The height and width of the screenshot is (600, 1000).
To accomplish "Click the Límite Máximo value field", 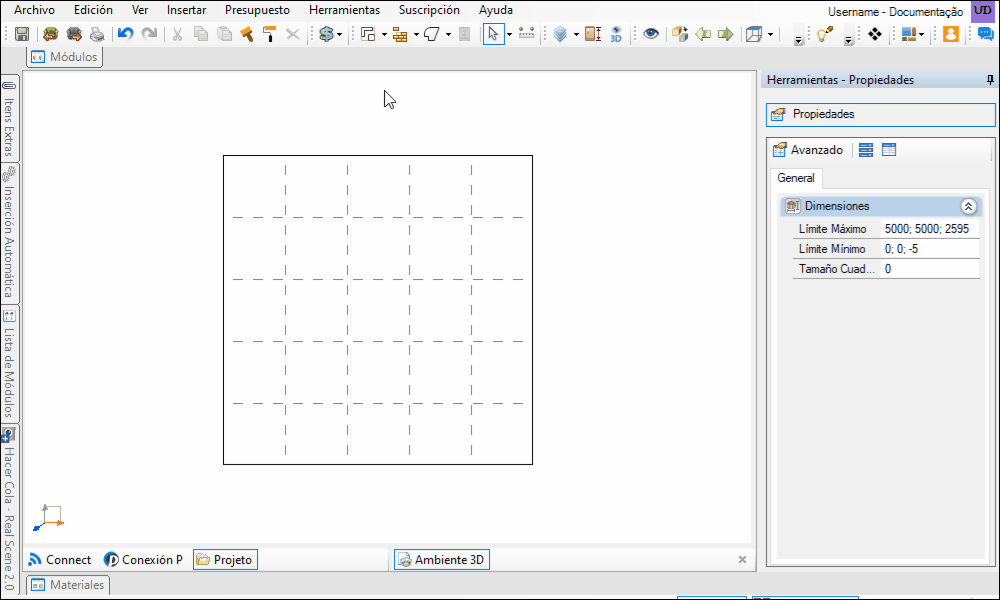I will click(x=930, y=229).
